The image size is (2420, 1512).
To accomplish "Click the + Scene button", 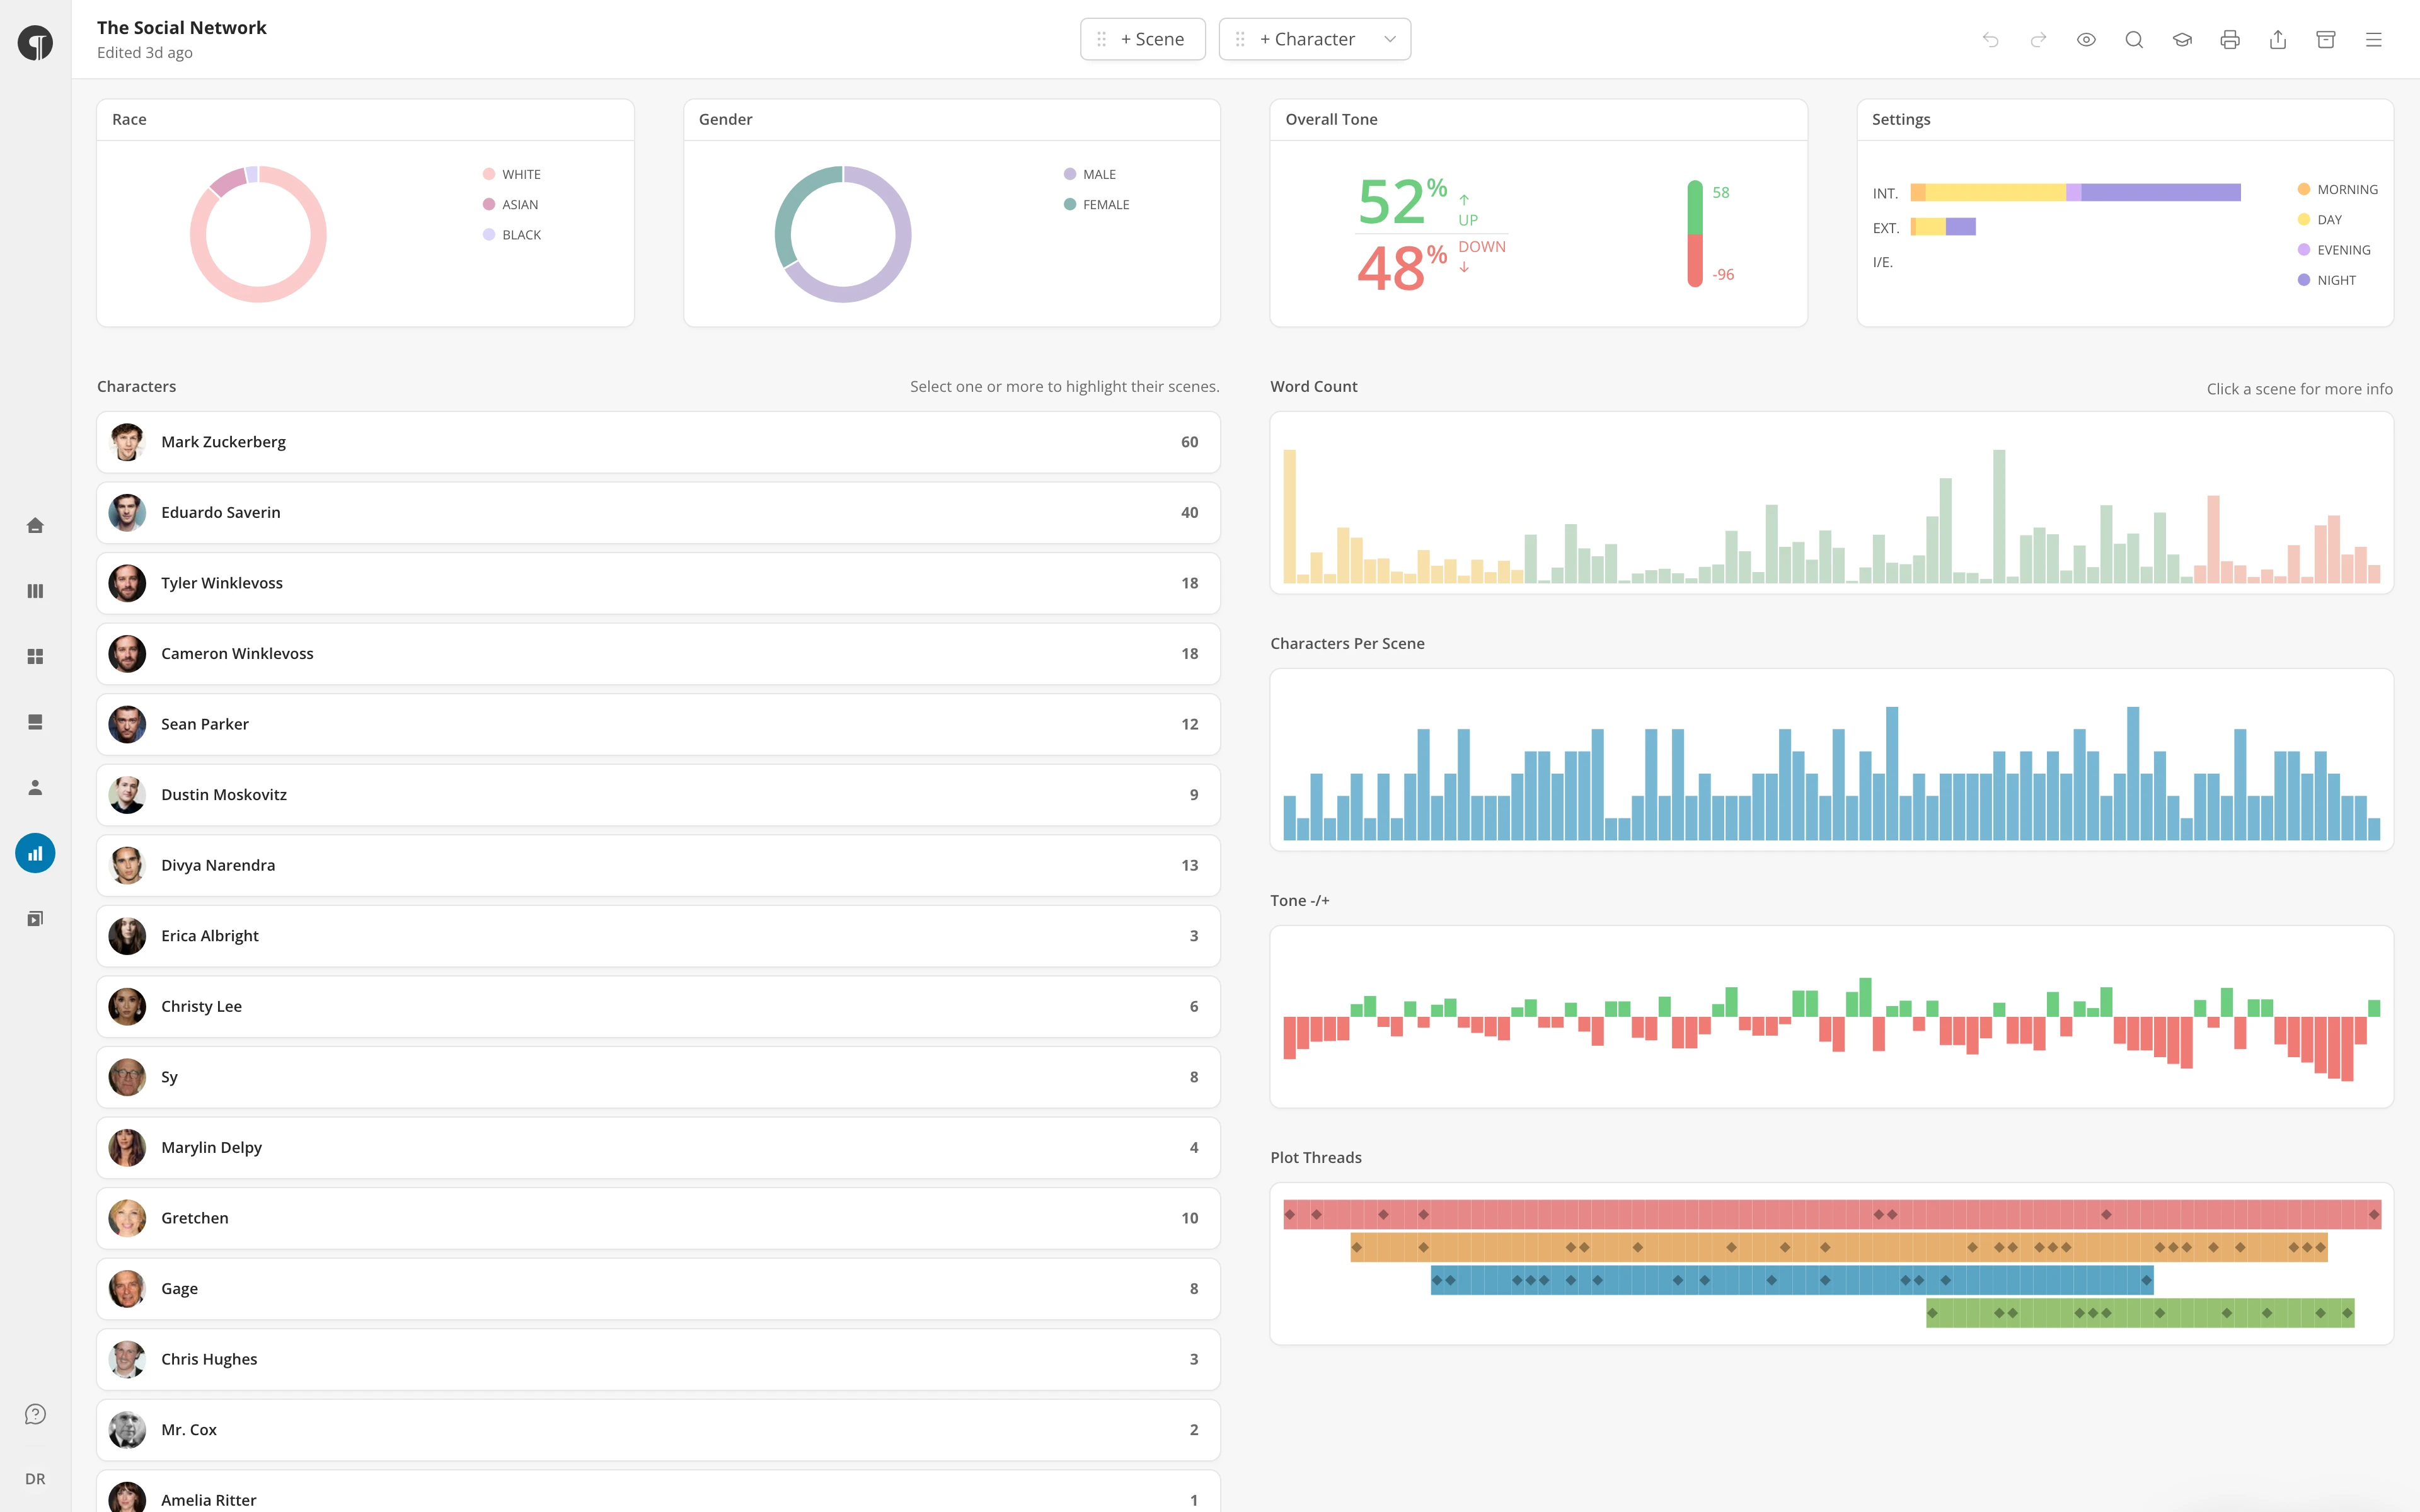I will coord(1143,39).
